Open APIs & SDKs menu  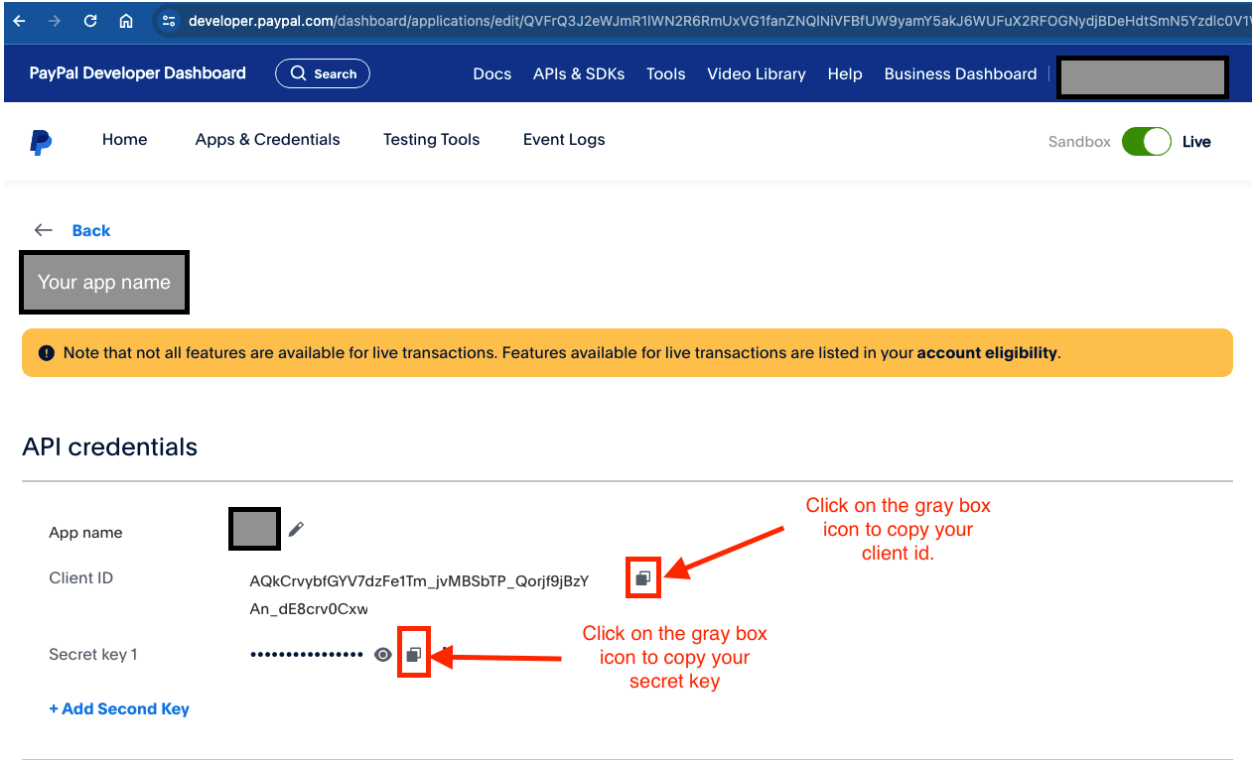[x=579, y=74]
